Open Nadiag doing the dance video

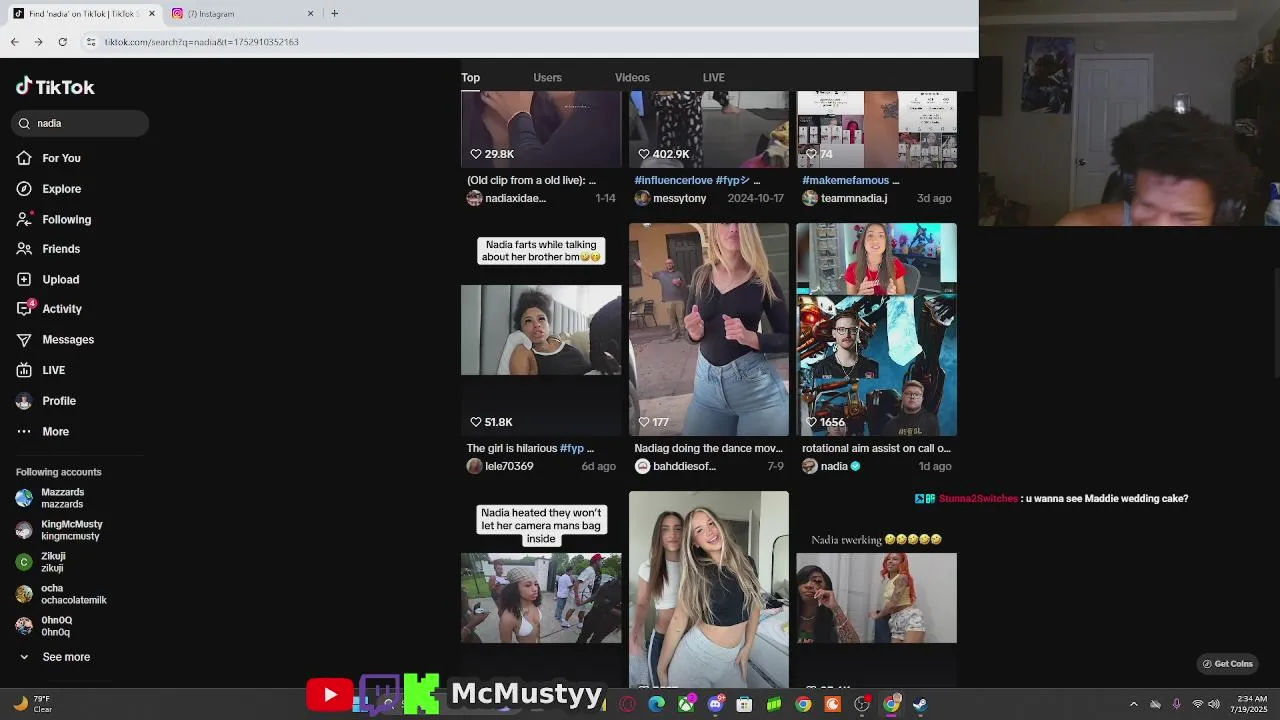point(709,330)
